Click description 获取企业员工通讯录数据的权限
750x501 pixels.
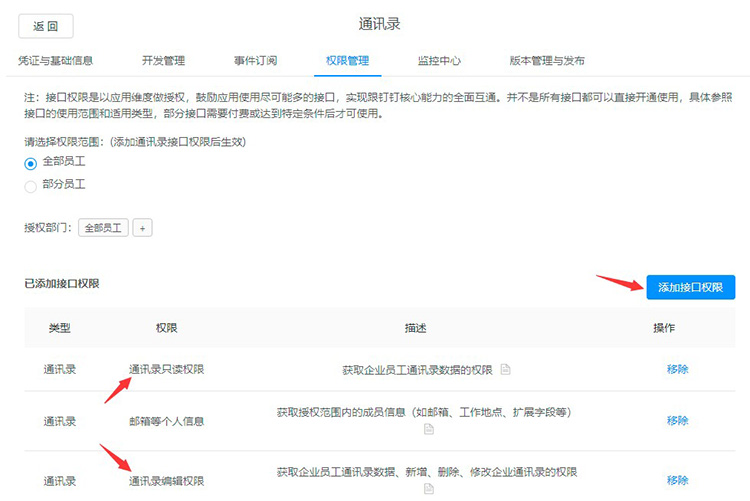[417, 370]
